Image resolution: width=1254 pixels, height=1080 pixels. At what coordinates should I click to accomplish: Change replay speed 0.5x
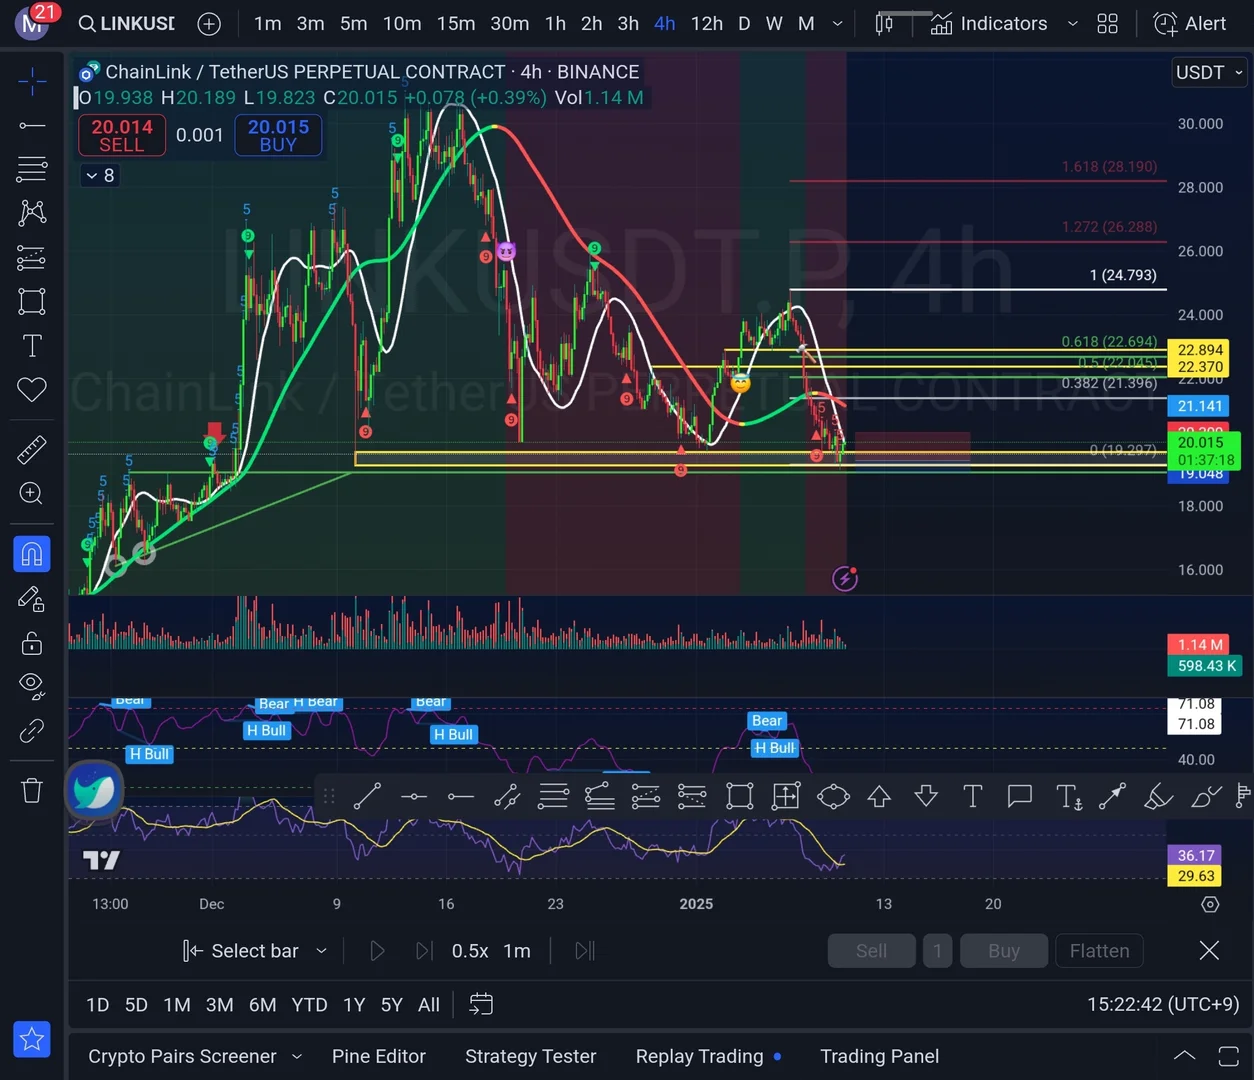pos(470,951)
